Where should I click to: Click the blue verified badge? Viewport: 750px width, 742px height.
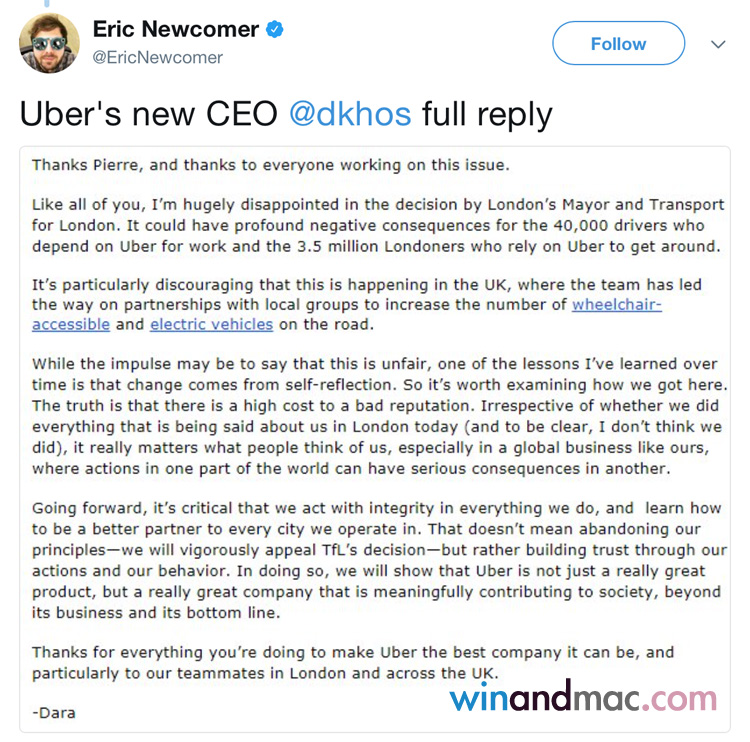pos(273,29)
